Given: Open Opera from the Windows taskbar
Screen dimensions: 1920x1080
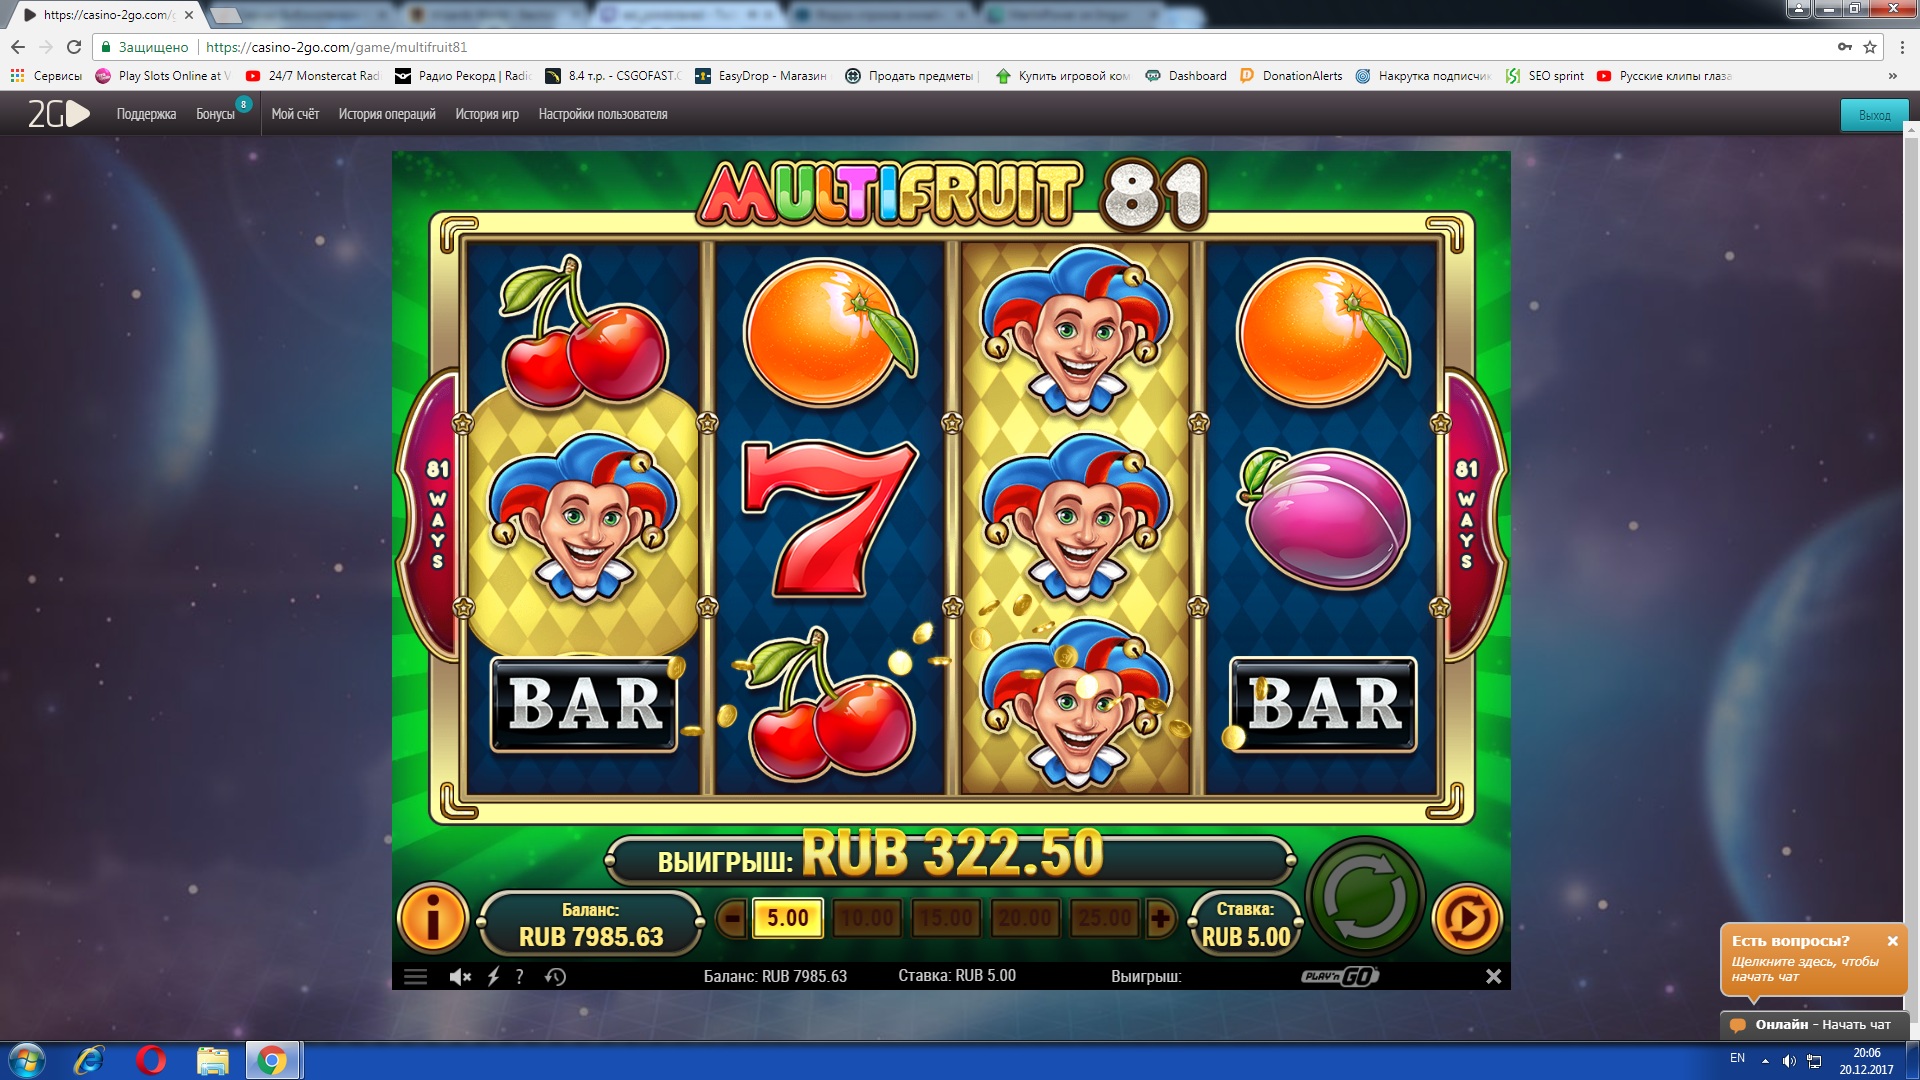Looking at the screenshot, I should pos(151,1060).
